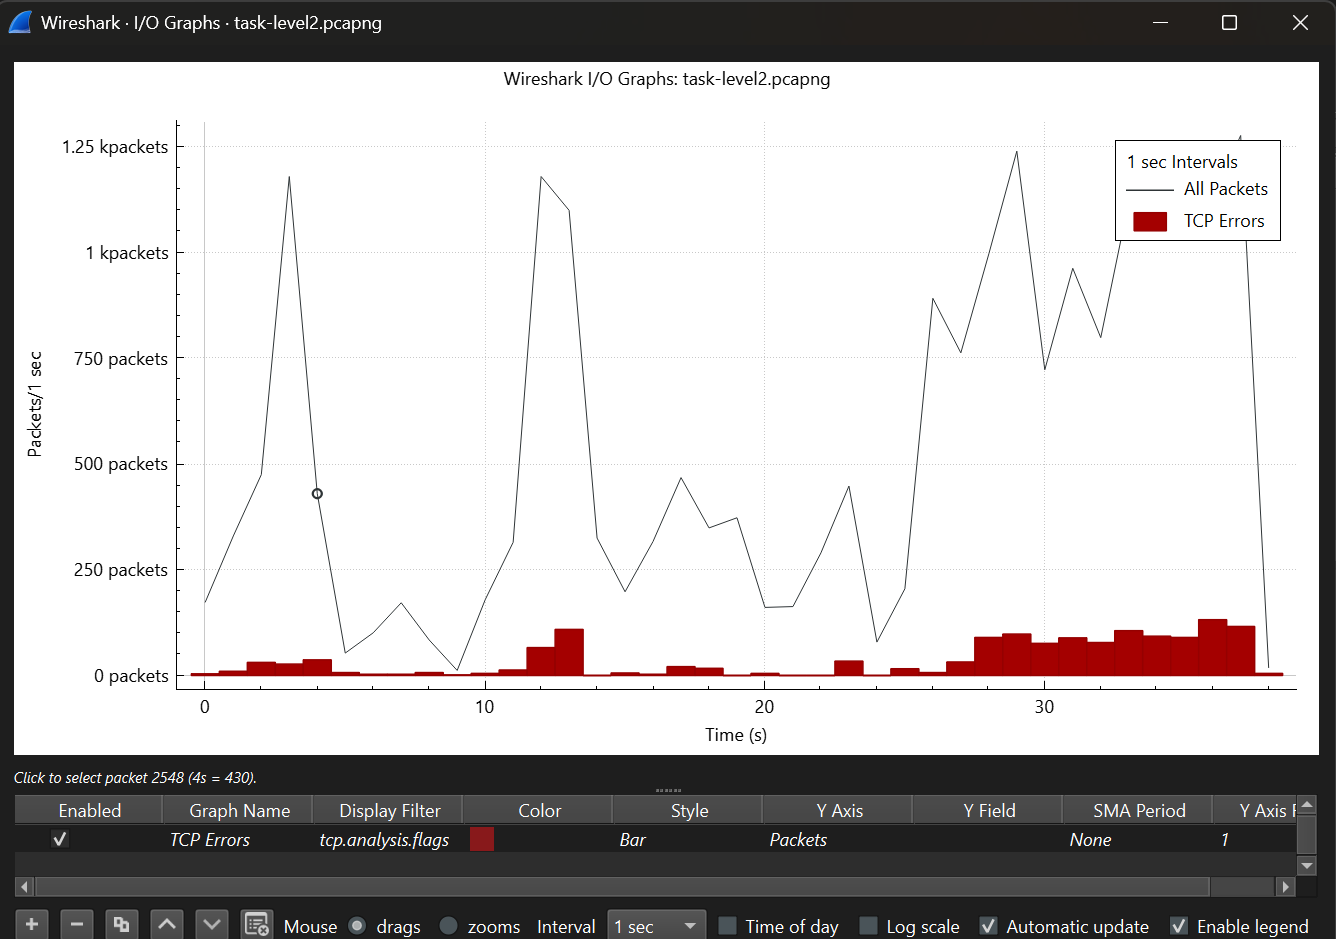Click the table's vertical scrollbar down arrow
Image resolution: width=1336 pixels, height=939 pixels.
[x=1307, y=866]
